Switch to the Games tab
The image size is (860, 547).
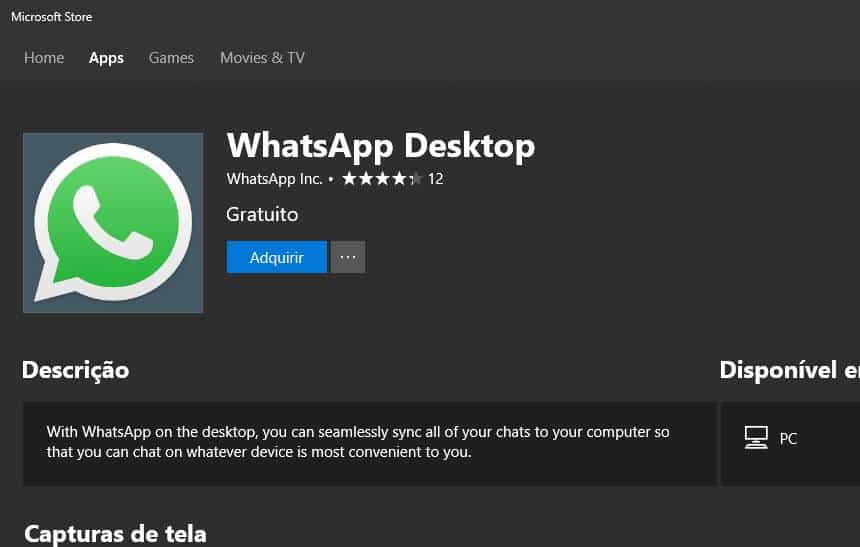pyautogui.click(x=171, y=58)
